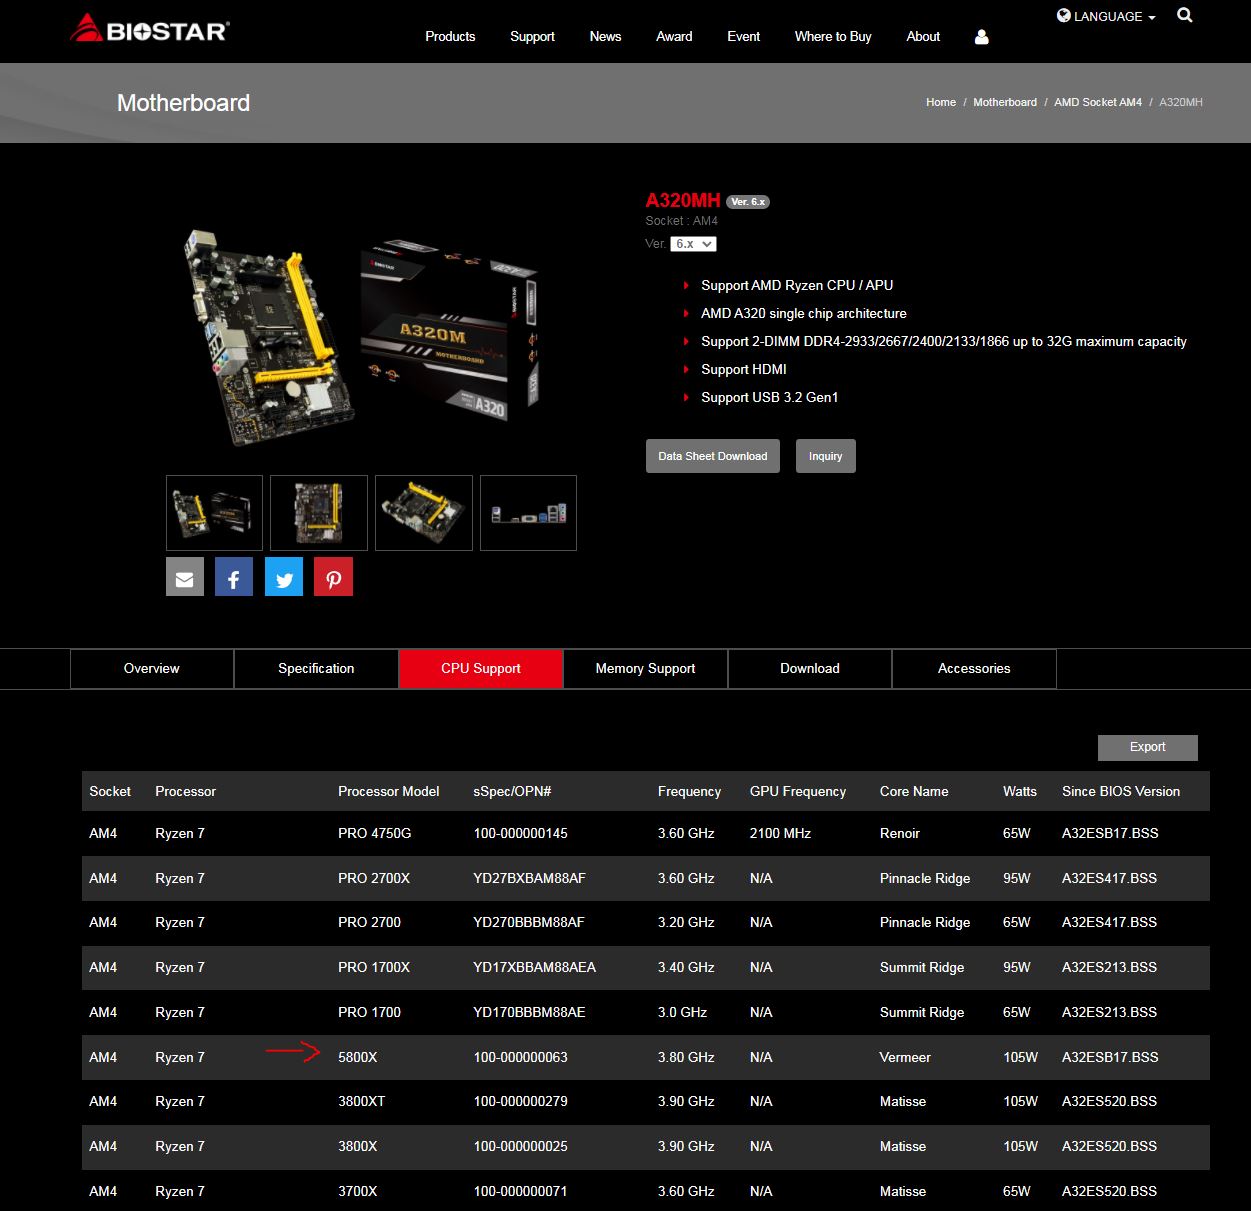The image size is (1251, 1211).
Task: Click the Processor Model column header
Action: (389, 791)
